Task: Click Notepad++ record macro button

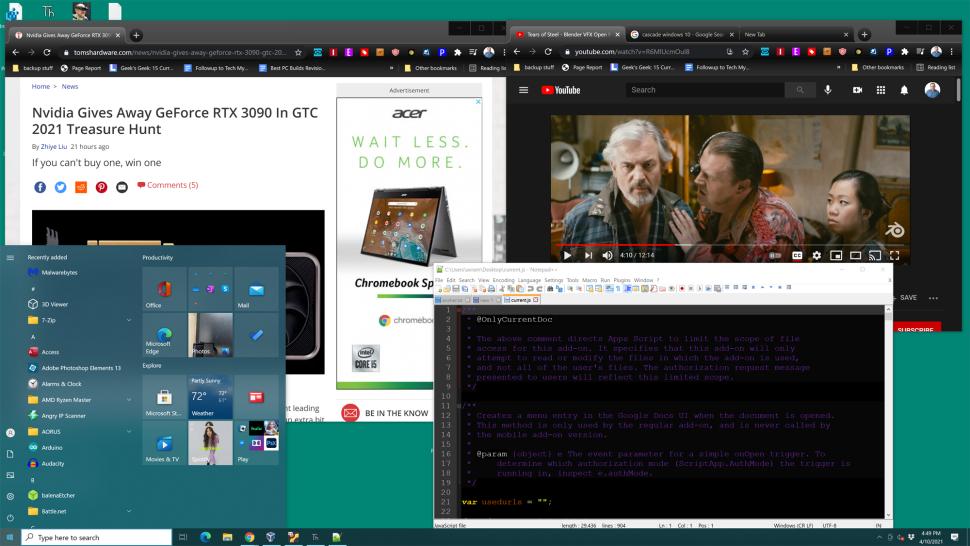Action: click(682, 288)
